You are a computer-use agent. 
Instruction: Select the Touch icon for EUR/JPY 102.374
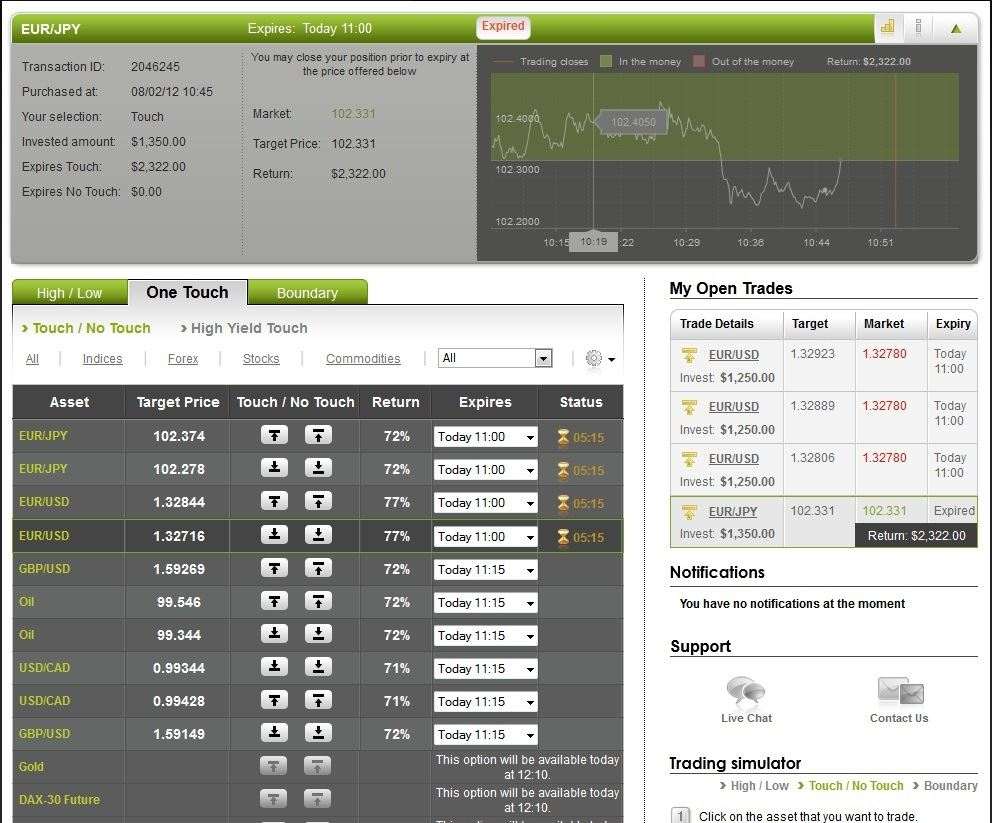(272, 436)
